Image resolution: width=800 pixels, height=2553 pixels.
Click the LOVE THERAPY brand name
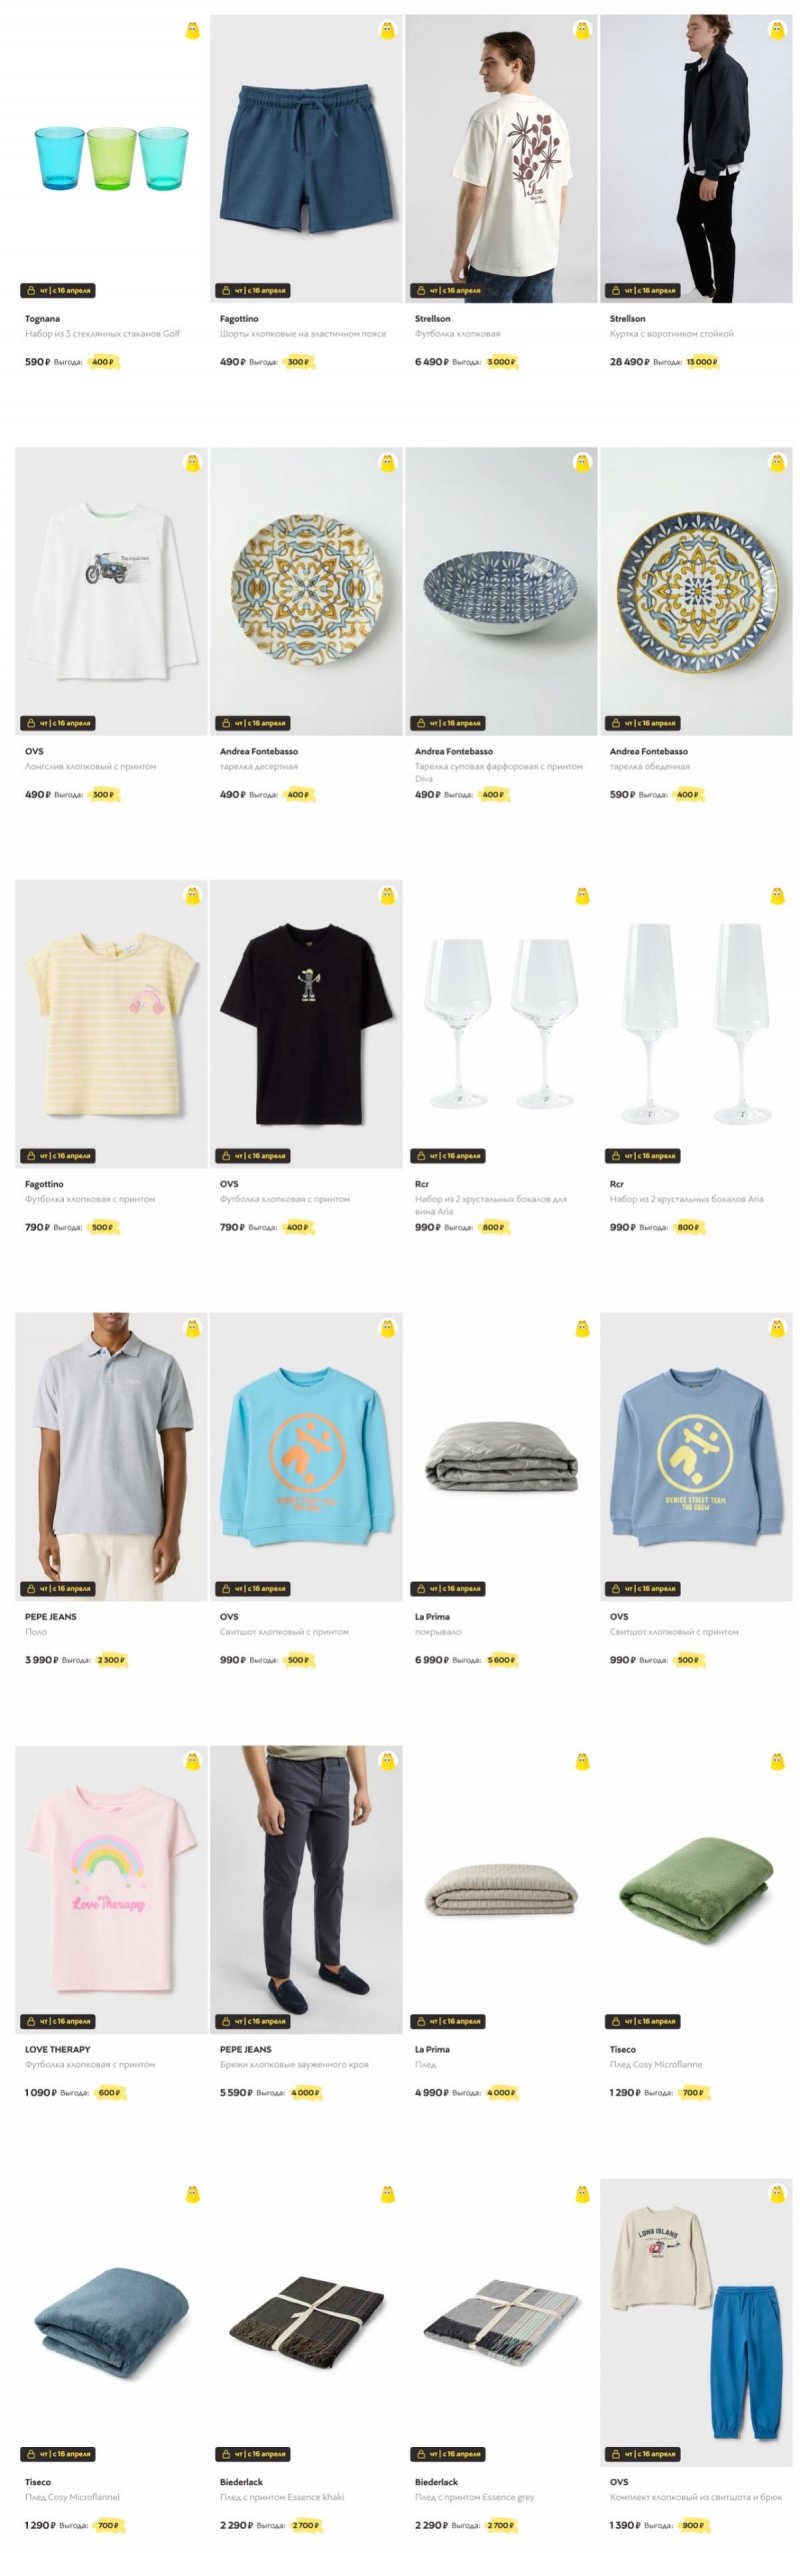tap(57, 2049)
